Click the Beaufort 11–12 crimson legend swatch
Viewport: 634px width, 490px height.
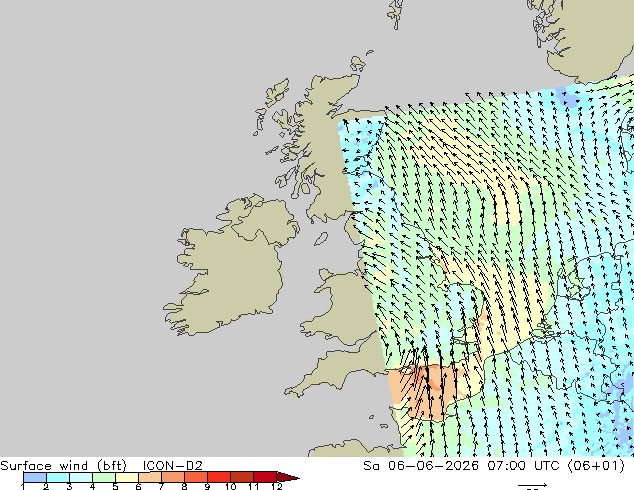(265, 477)
